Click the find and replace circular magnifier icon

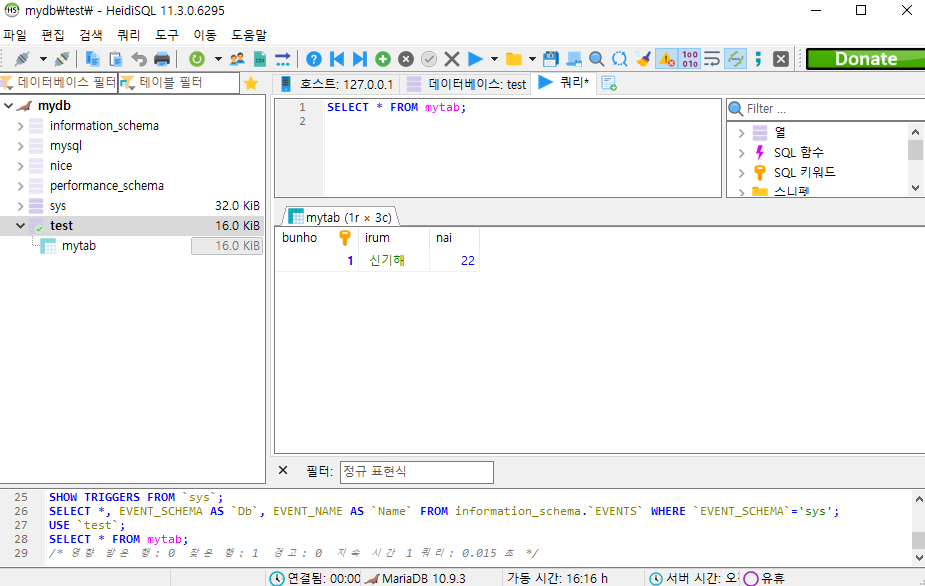tap(619, 59)
